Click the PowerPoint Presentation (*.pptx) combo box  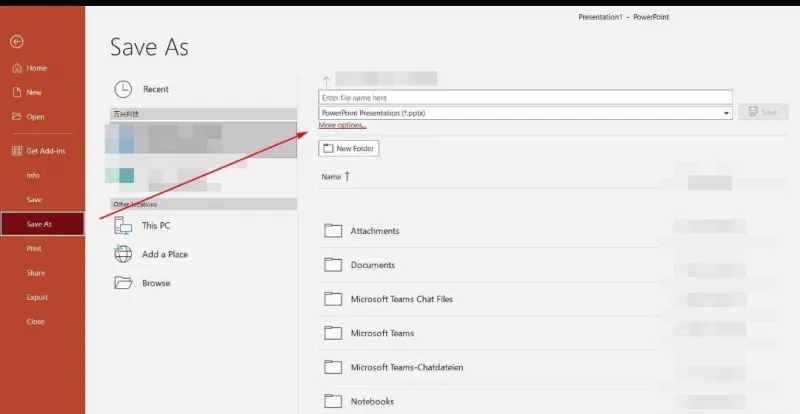526,113
